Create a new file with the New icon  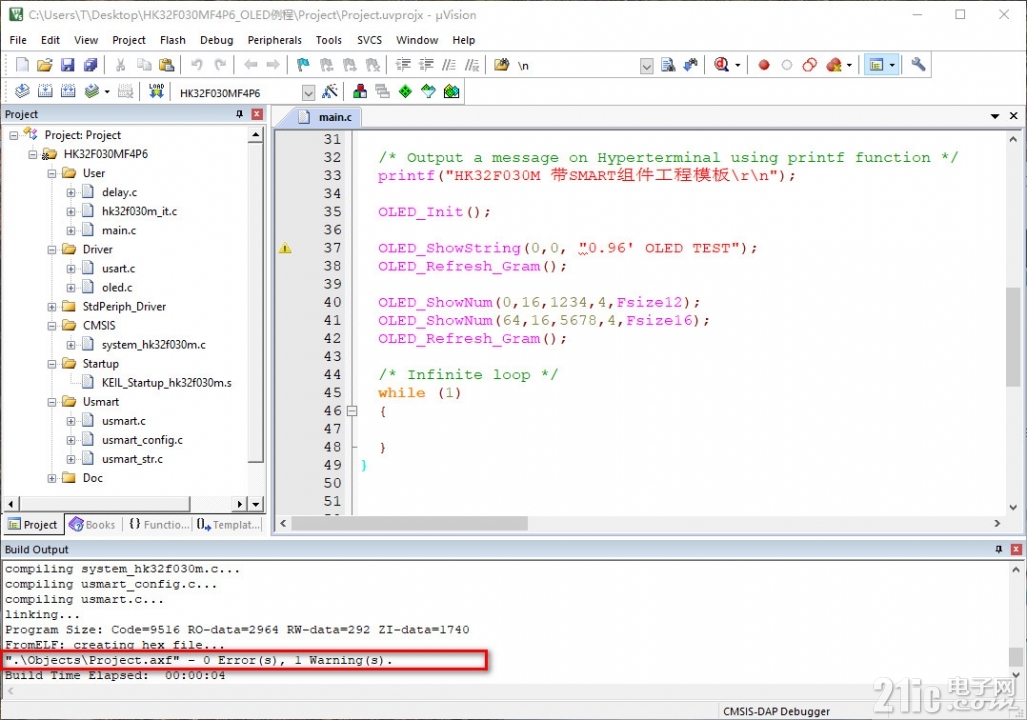(22, 65)
